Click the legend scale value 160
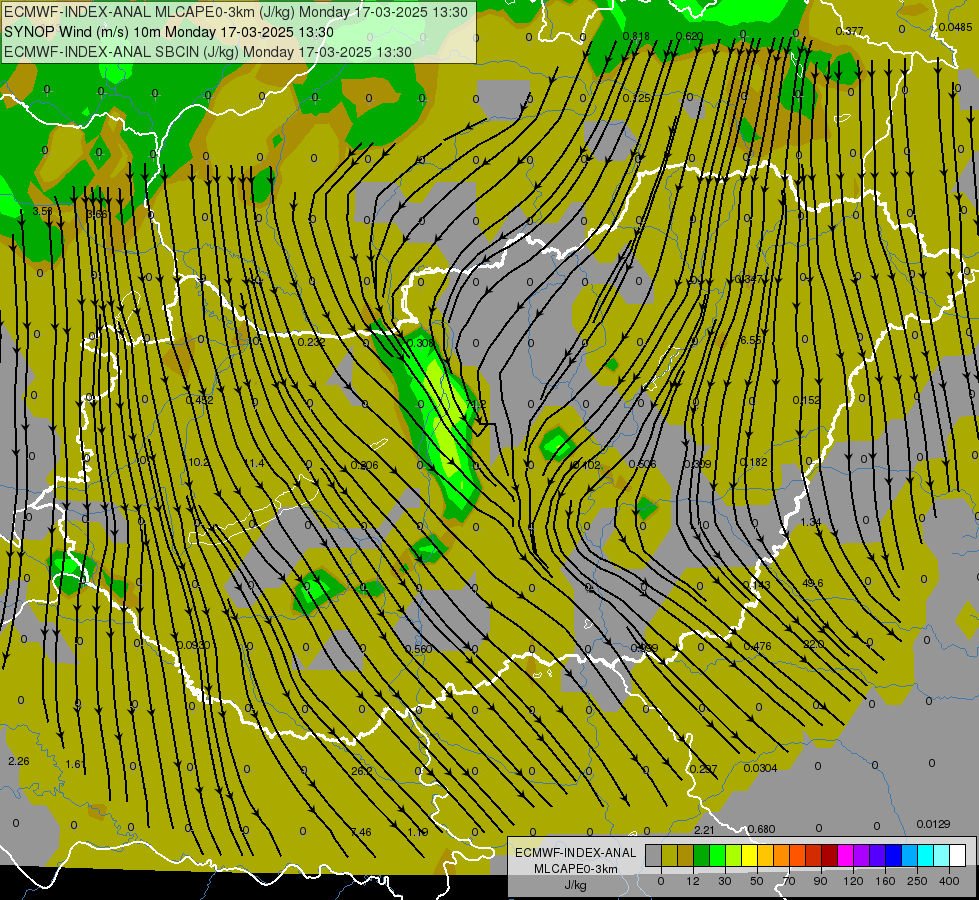Viewport: 979px width, 900px height. pyautogui.click(x=885, y=881)
